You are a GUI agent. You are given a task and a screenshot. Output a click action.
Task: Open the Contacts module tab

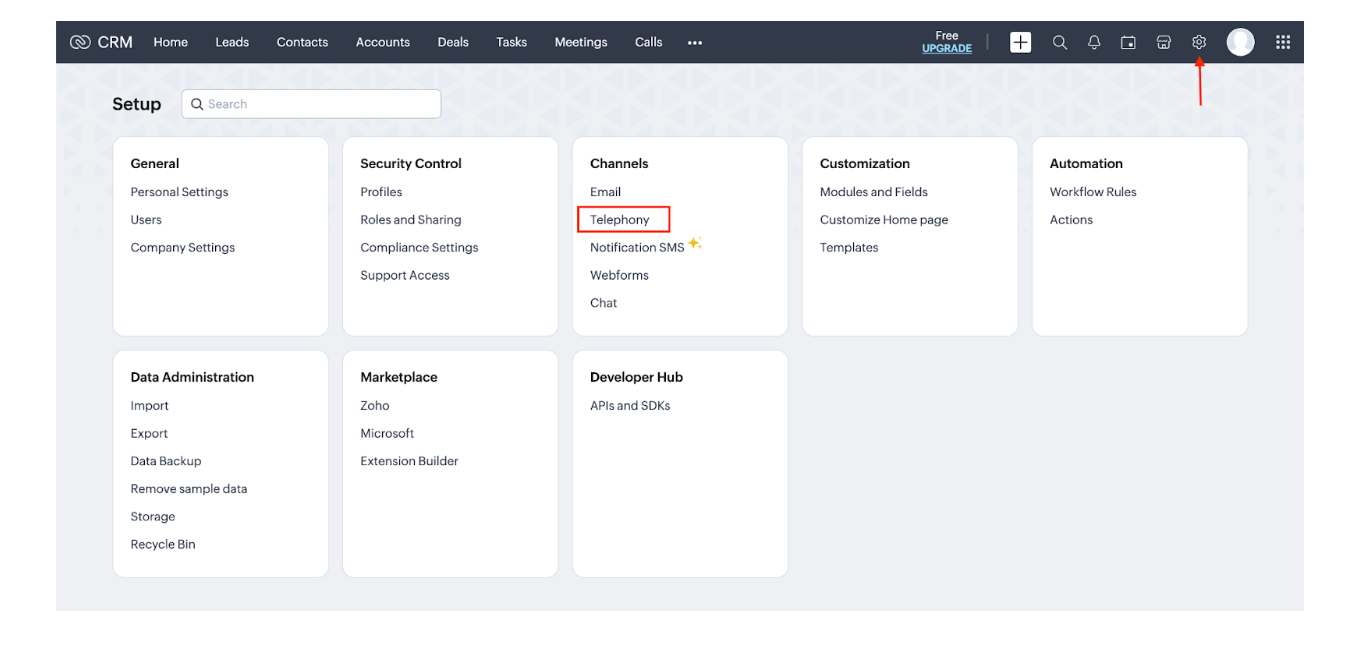302,42
